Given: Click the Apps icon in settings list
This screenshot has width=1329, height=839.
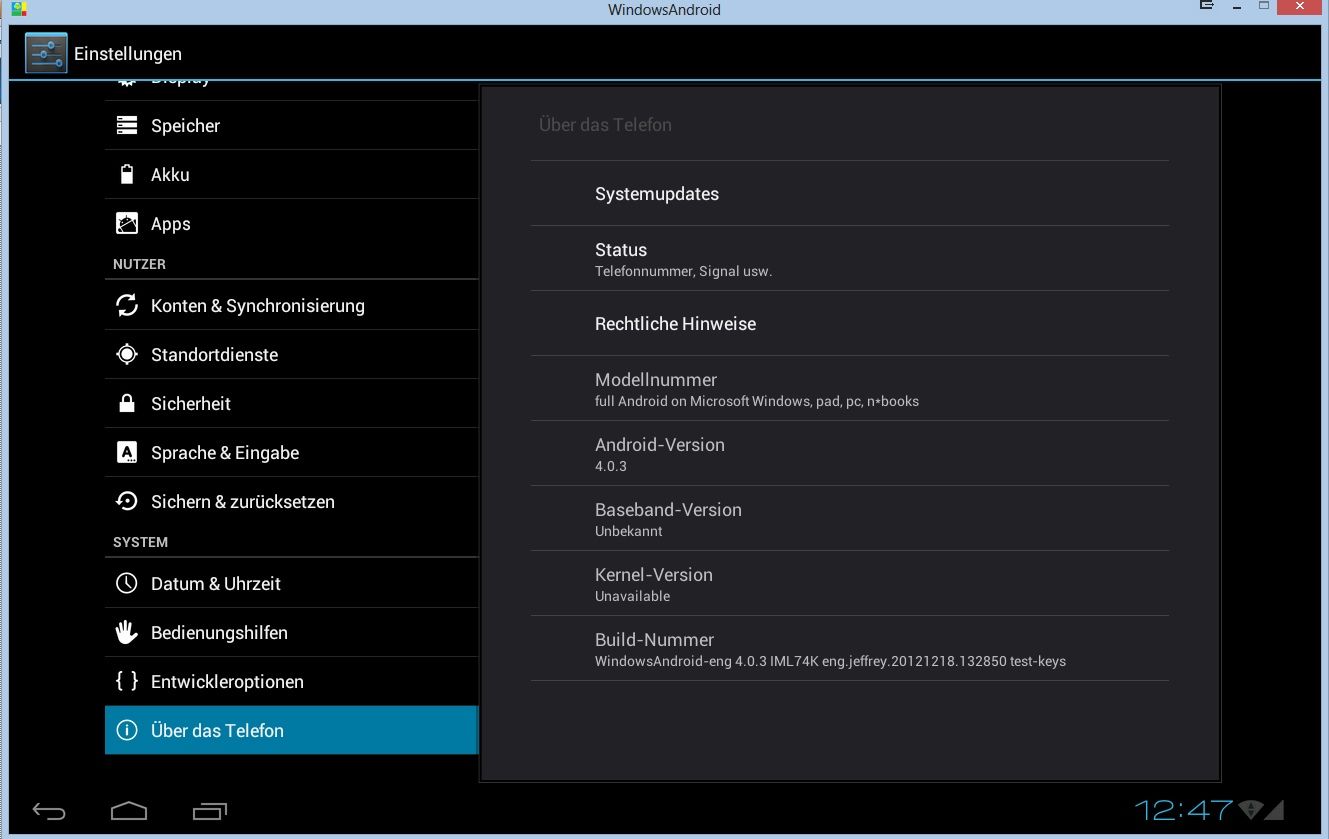Looking at the screenshot, I should [x=127, y=224].
